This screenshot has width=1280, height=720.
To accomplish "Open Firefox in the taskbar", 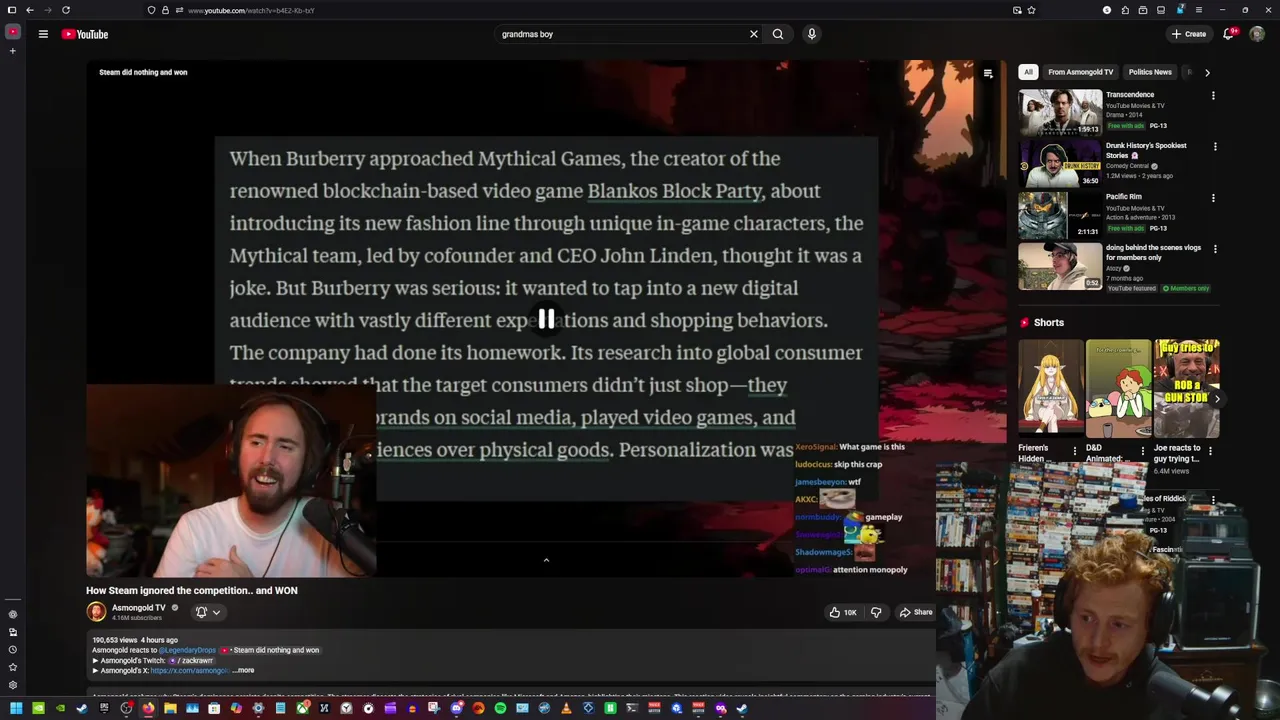I will click(148, 709).
